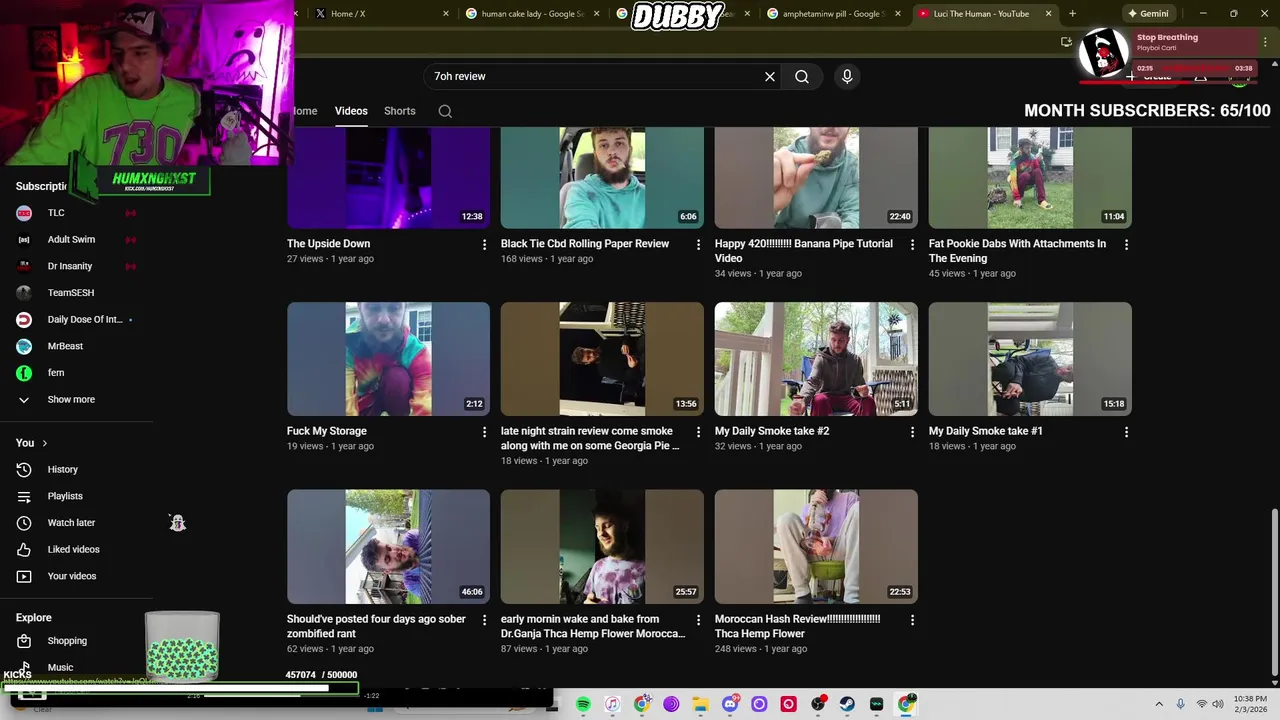Open the fern channel avatar
This screenshot has width=1280, height=720.
pyautogui.click(x=24, y=373)
